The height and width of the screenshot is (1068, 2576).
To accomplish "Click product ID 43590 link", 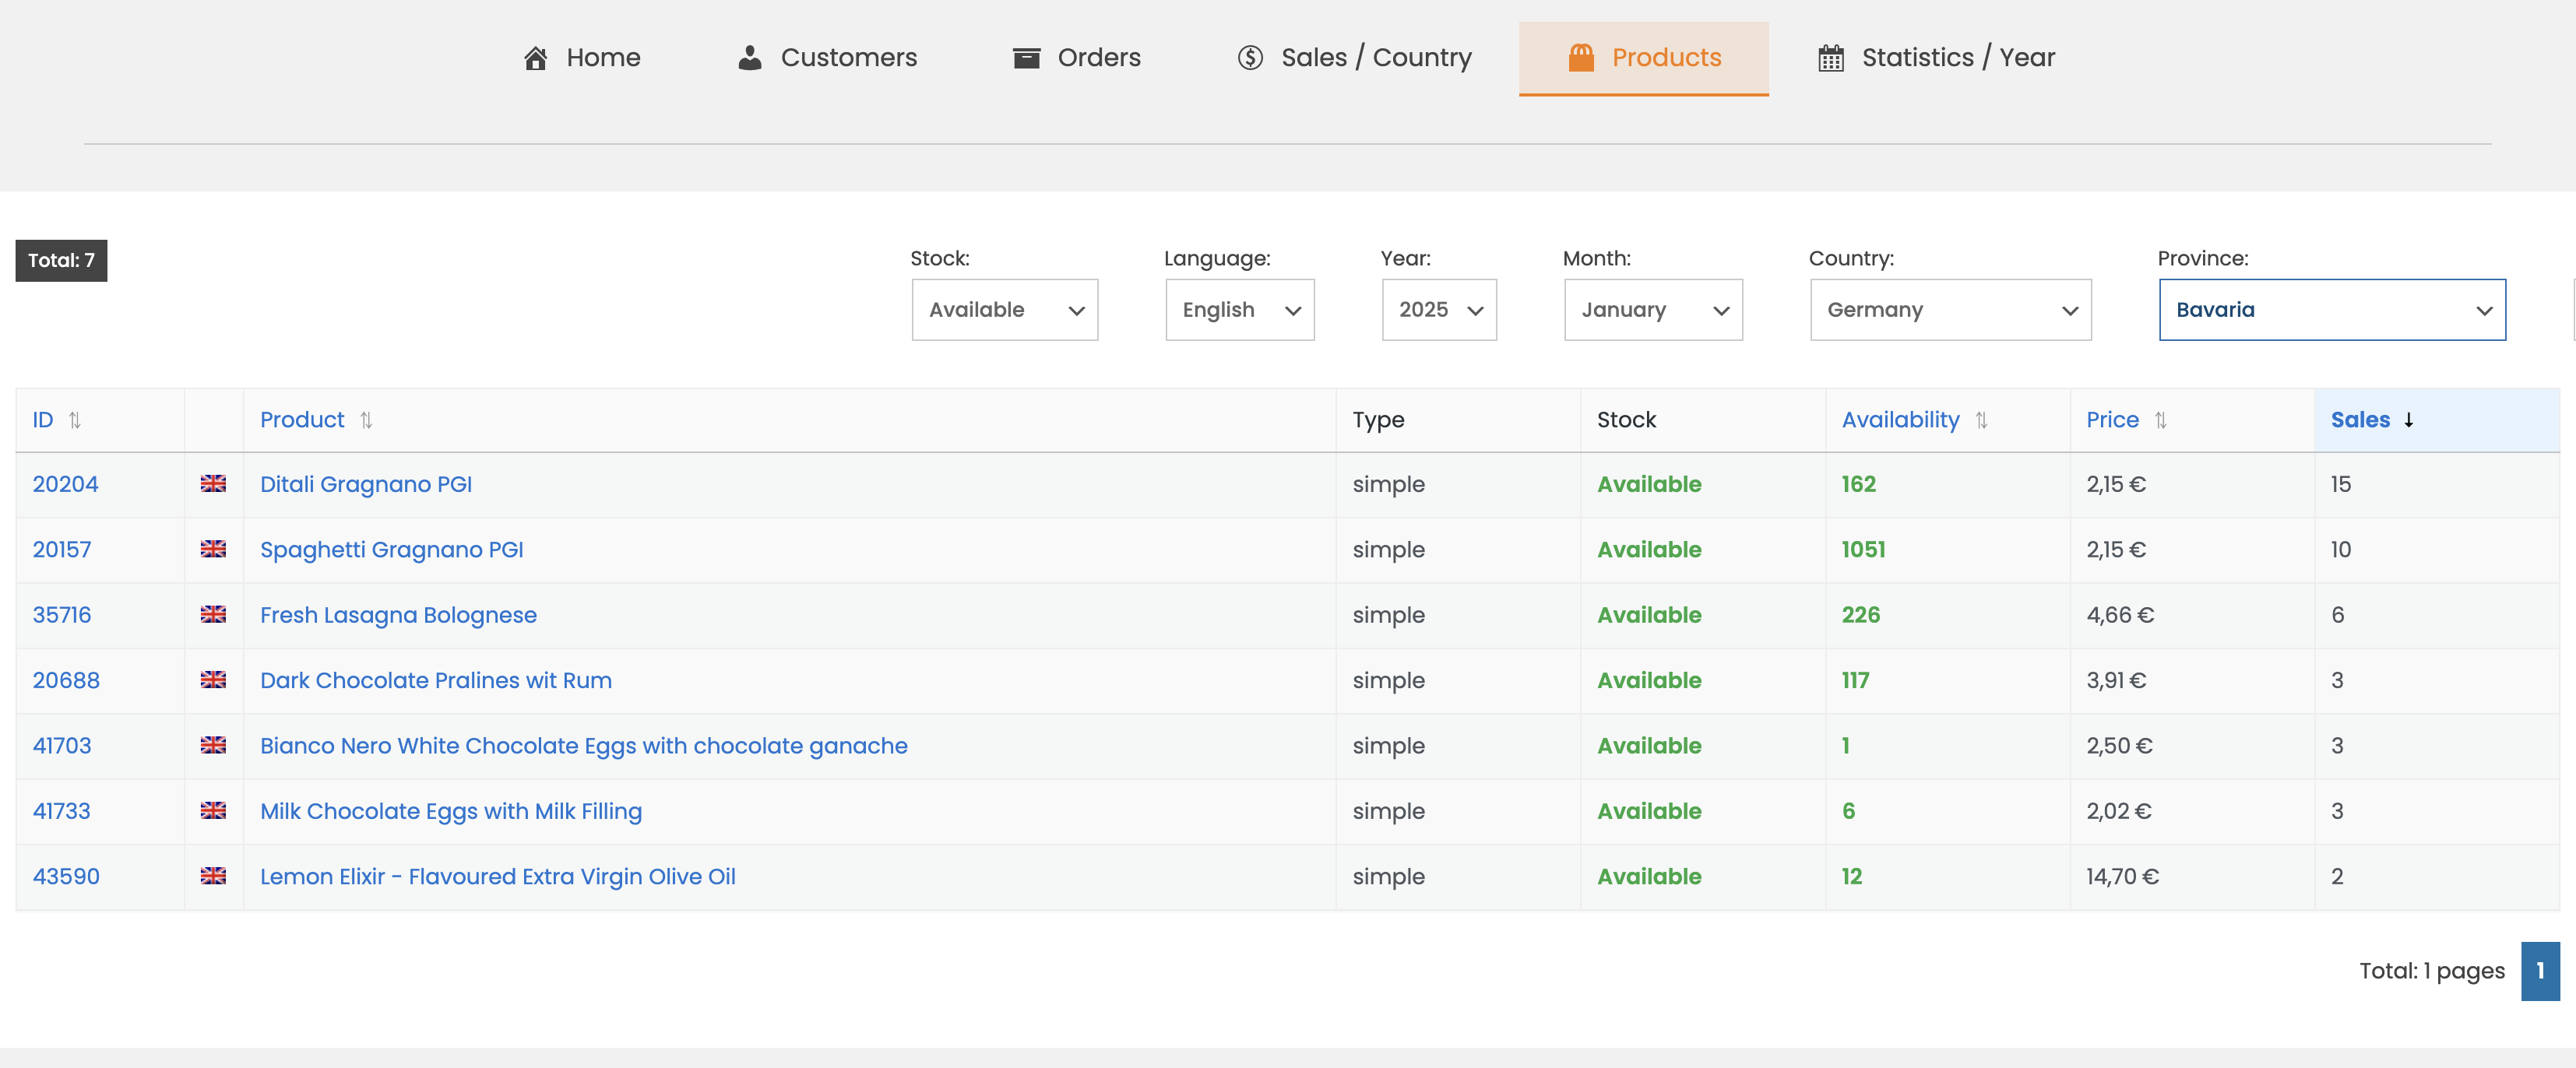I will click(66, 876).
